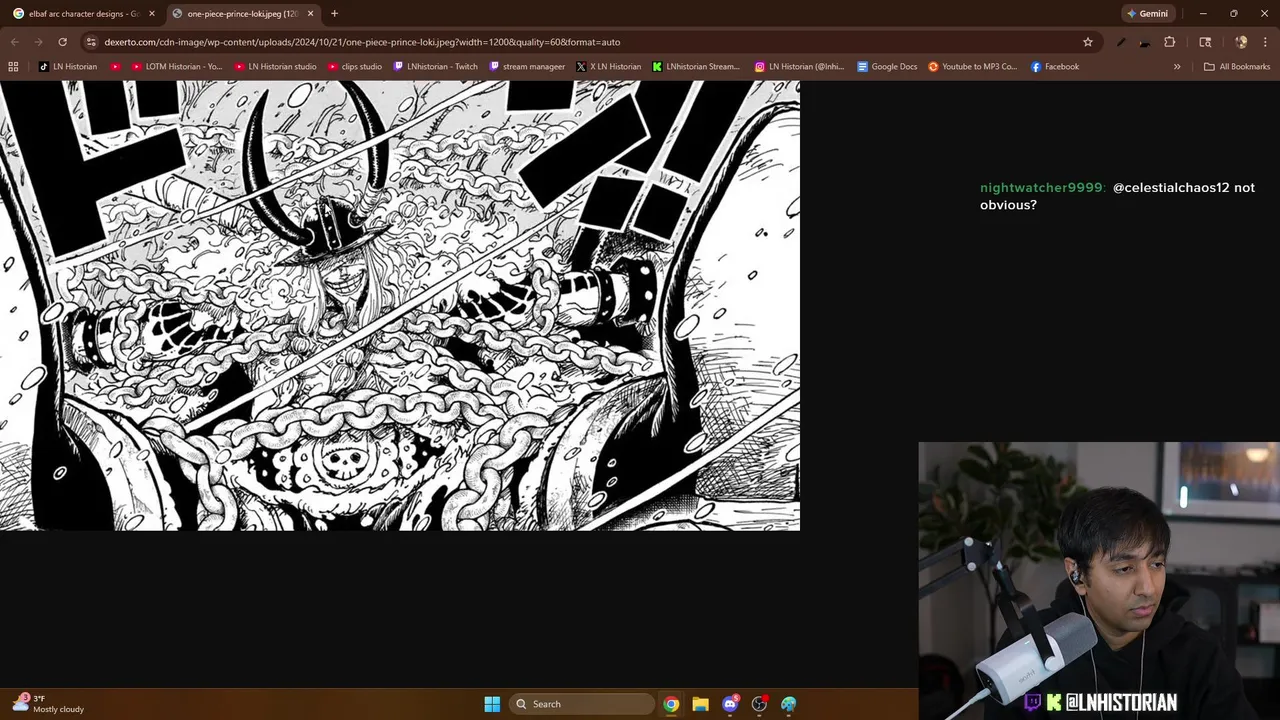
Task: Select the one-piece-prince-loki.jpeg tab
Action: [241, 14]
